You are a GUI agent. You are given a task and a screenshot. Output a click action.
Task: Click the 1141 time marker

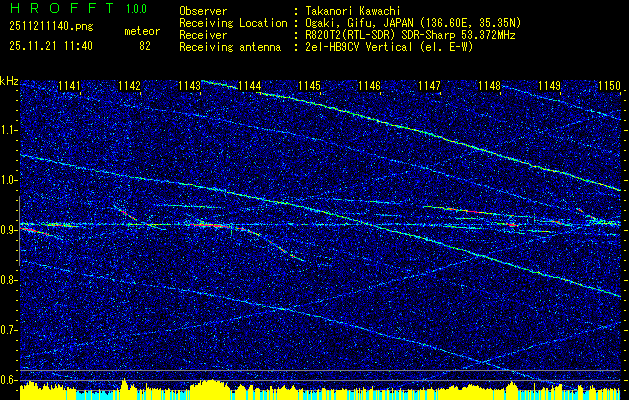69,86
